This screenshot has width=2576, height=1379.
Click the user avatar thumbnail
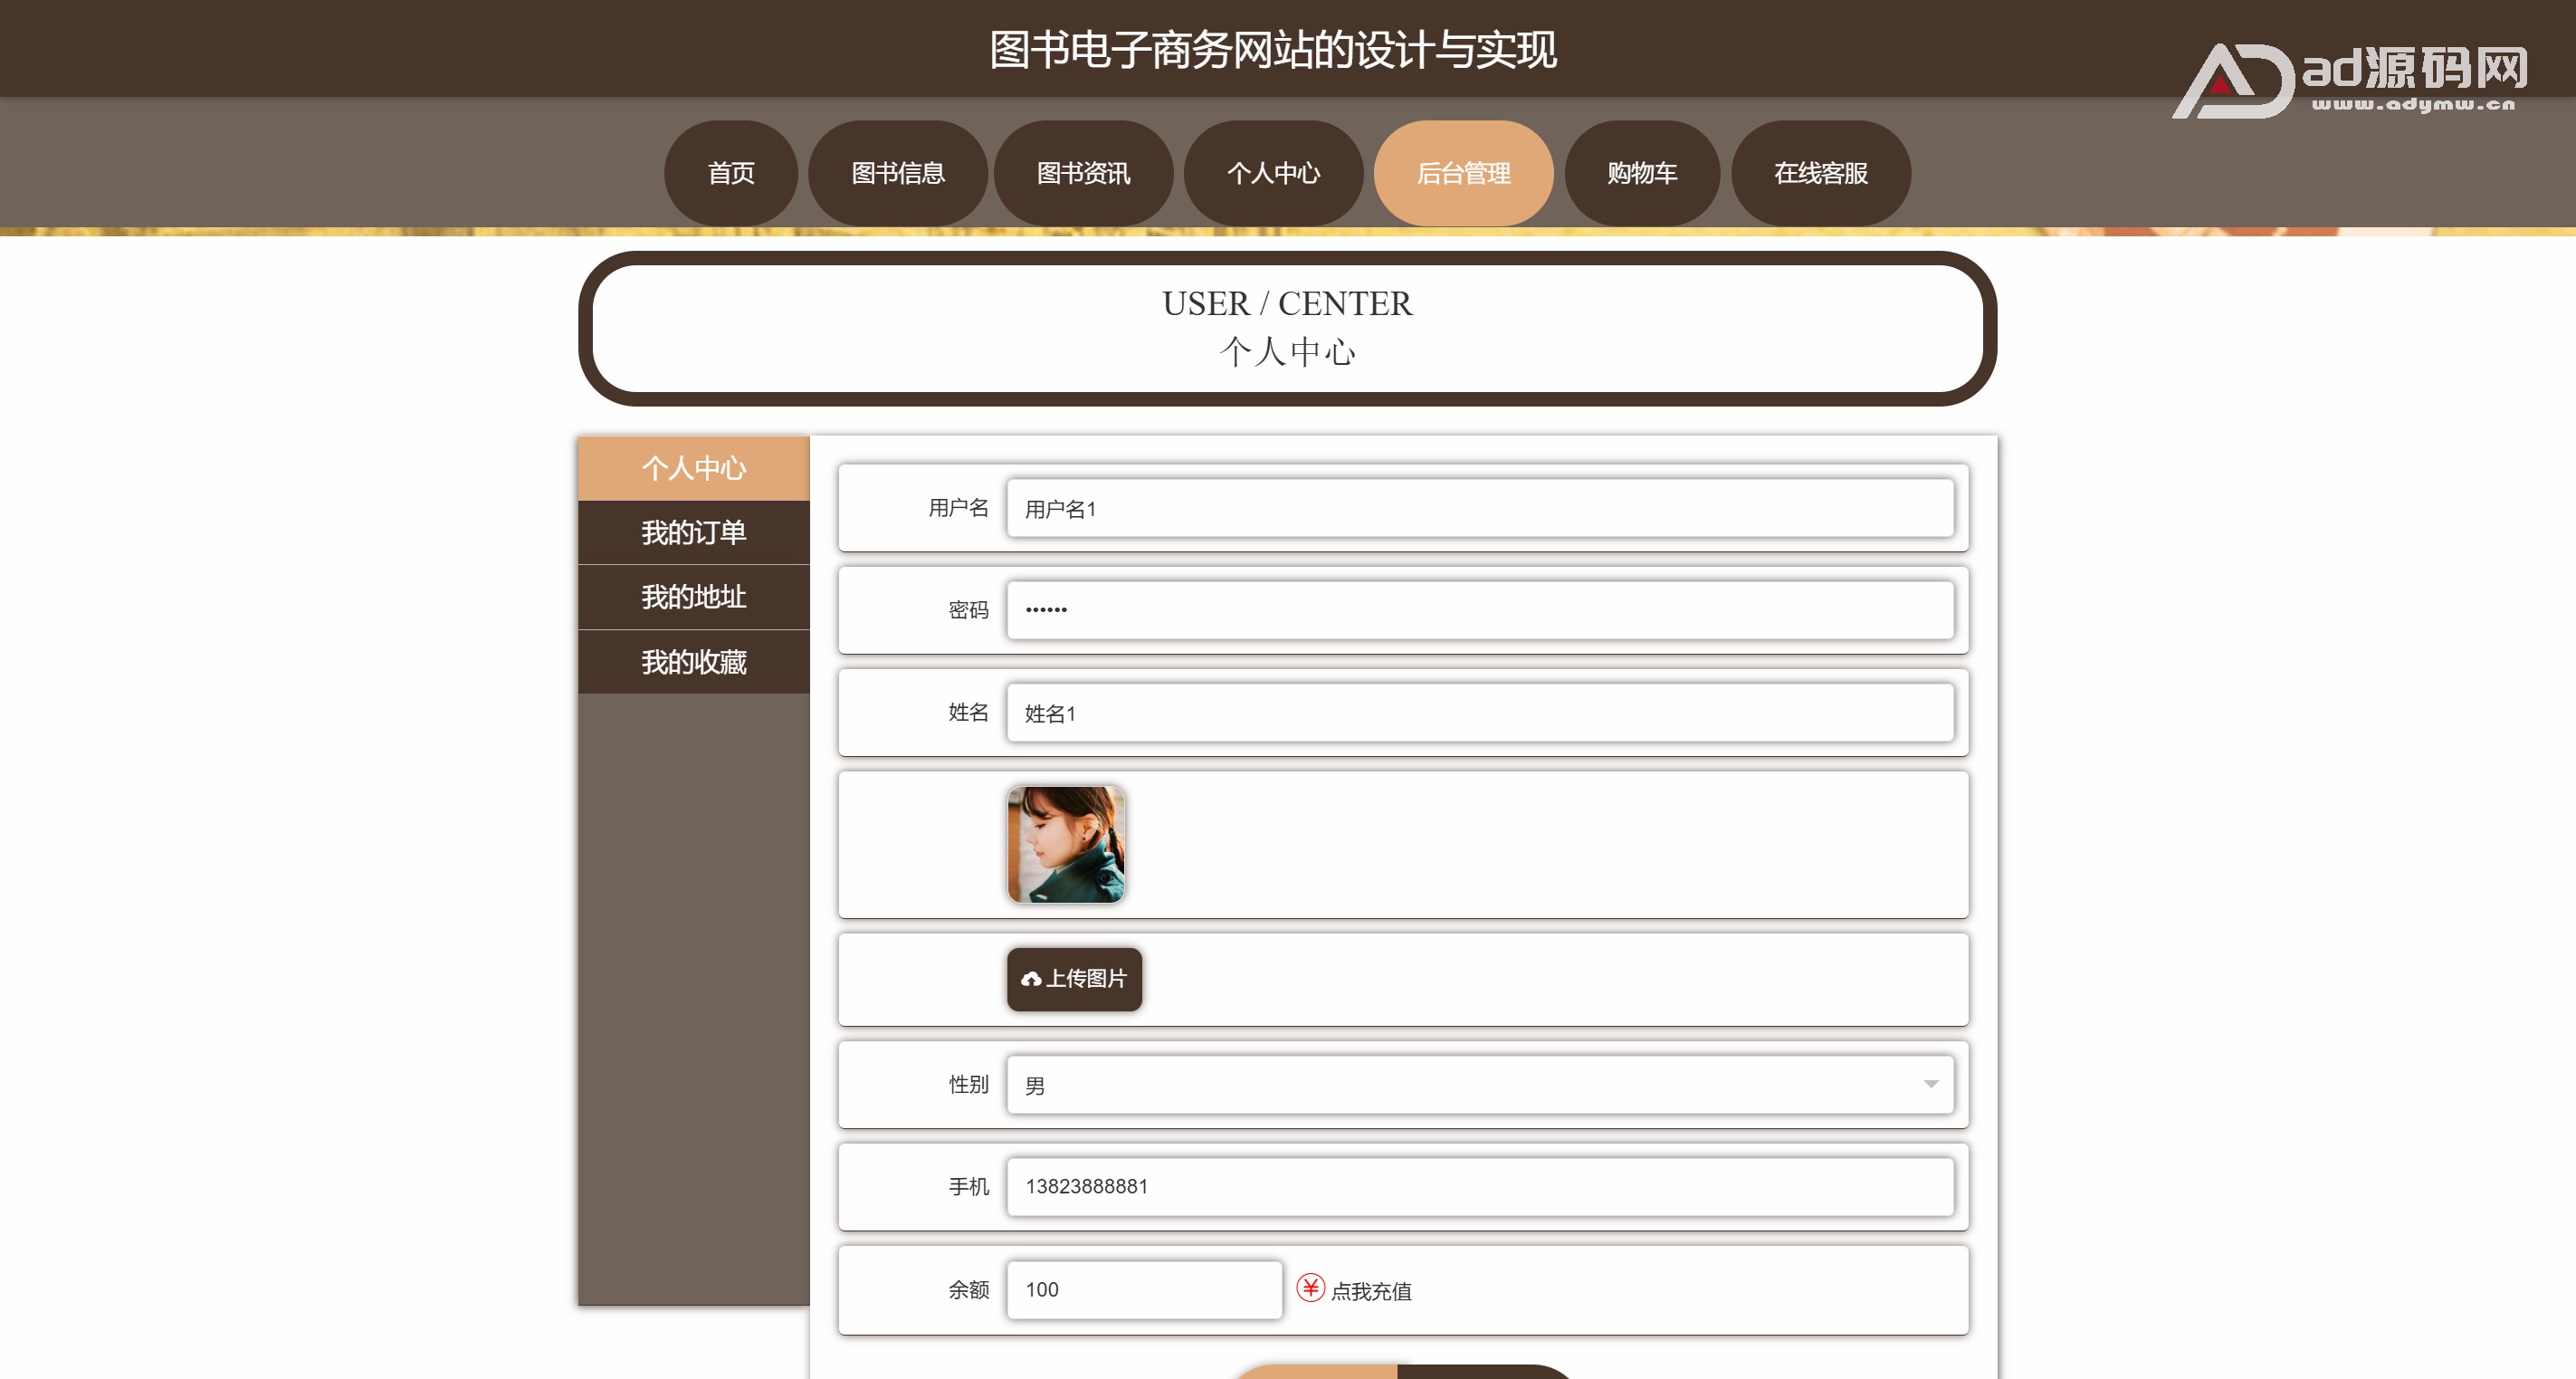pyautogui.click(x=1066, y=844)
